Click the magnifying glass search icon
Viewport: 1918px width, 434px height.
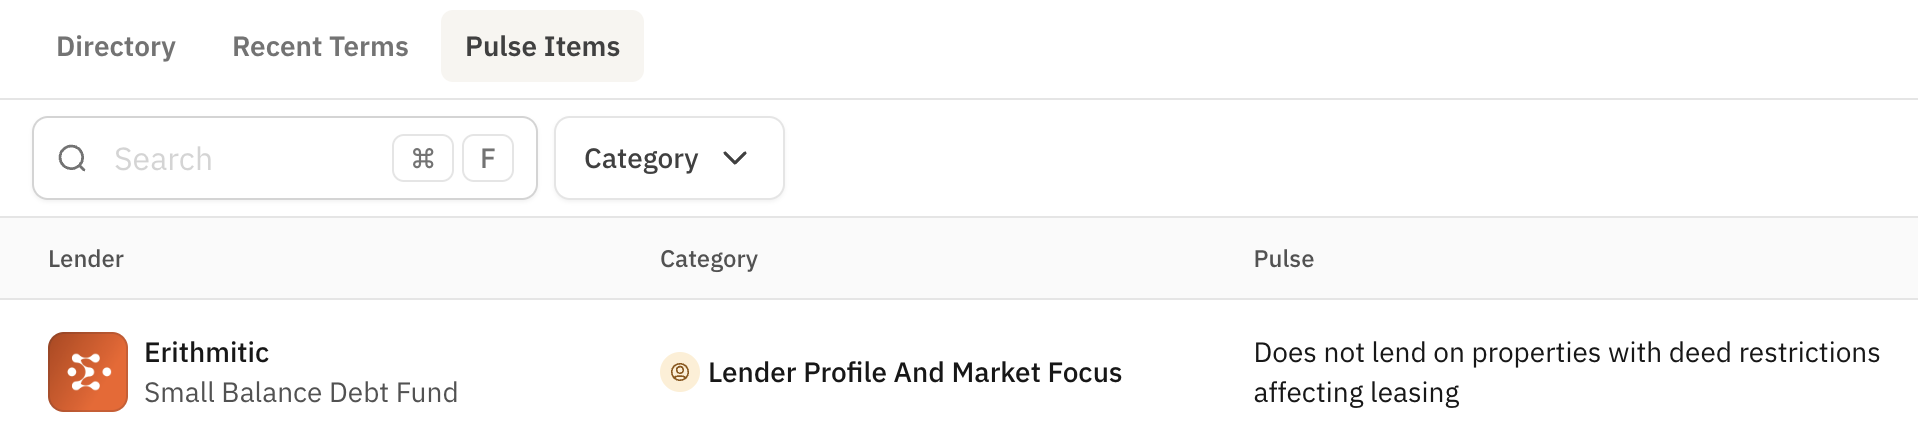tap(72, 158)
